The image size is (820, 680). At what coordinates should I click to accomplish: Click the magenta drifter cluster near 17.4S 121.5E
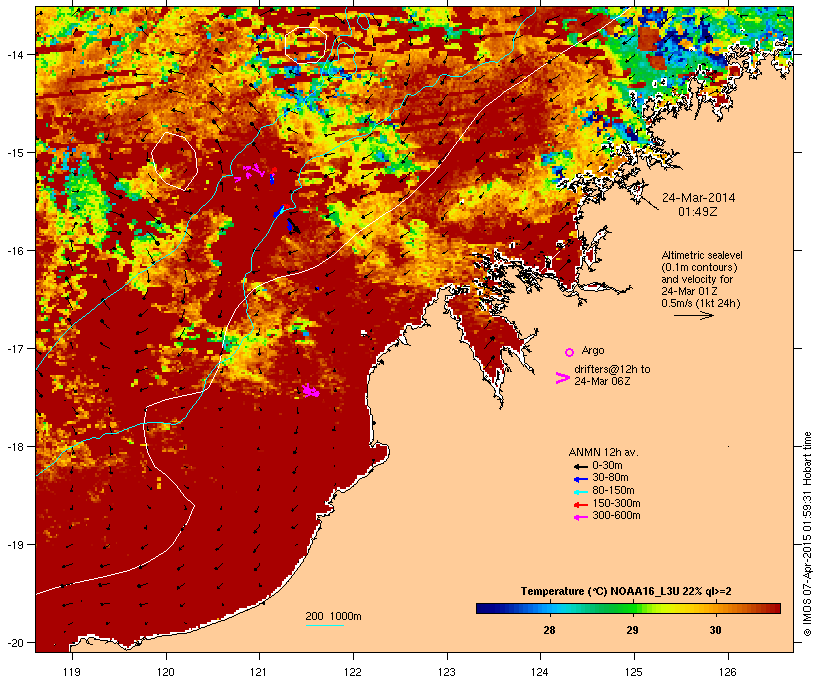click(x=311, y=390)
